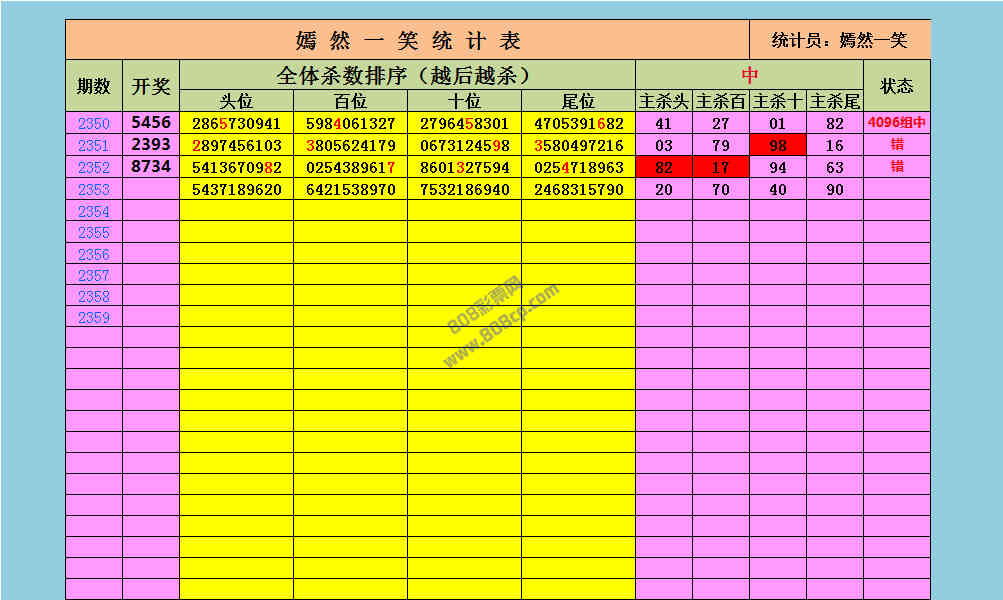The height and width of the screenshot is (600, 1003).
Task: Click the red highlighted cell containing 98
Action: (x=778, y=146)
